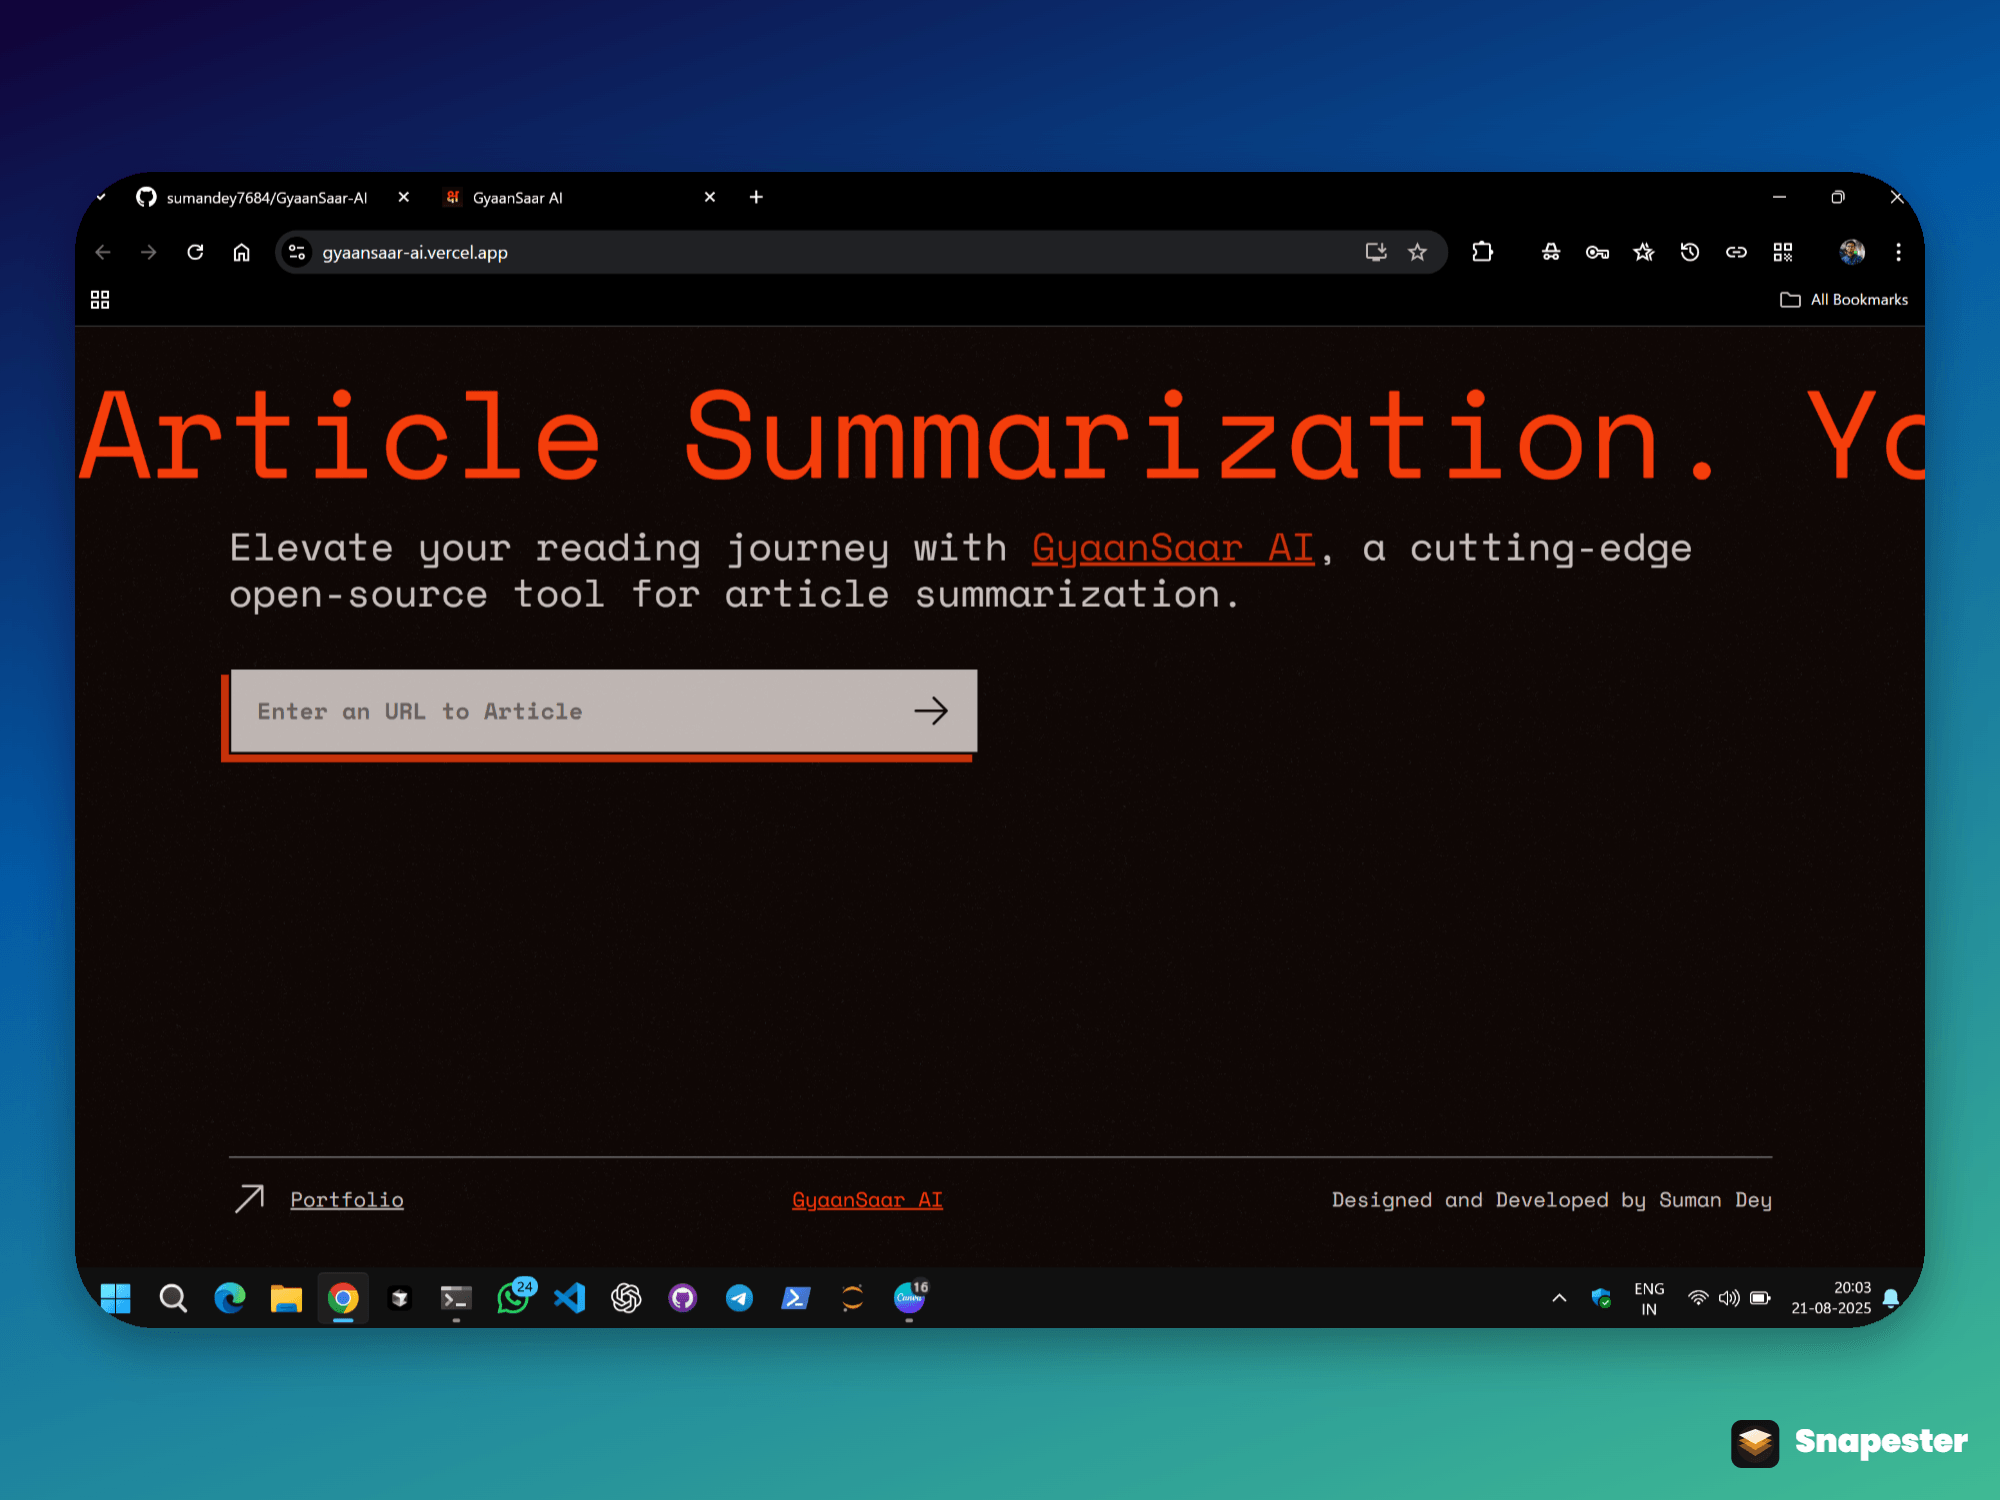The image size is (2000, 1500).
Task: Open File Explorer from the taskbar
Action: [286, 1299]
